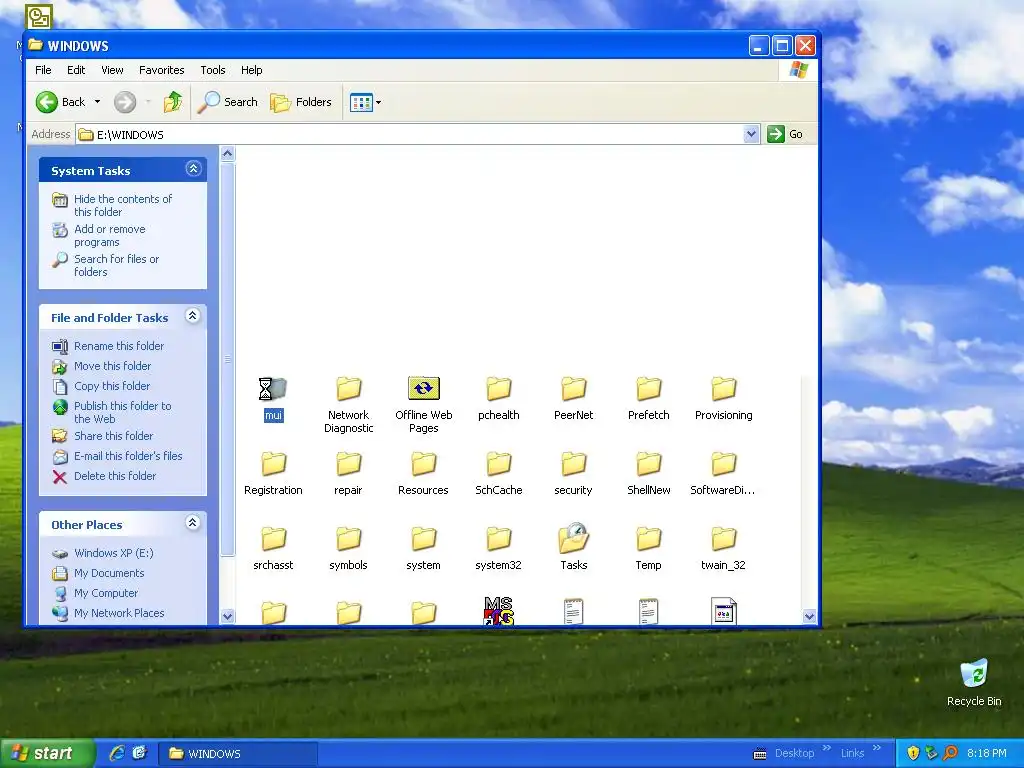The height and width of the screenshot is (768, 1024).
Task: Expand the Address bar dropdown arrow
Action: point(752,134)
